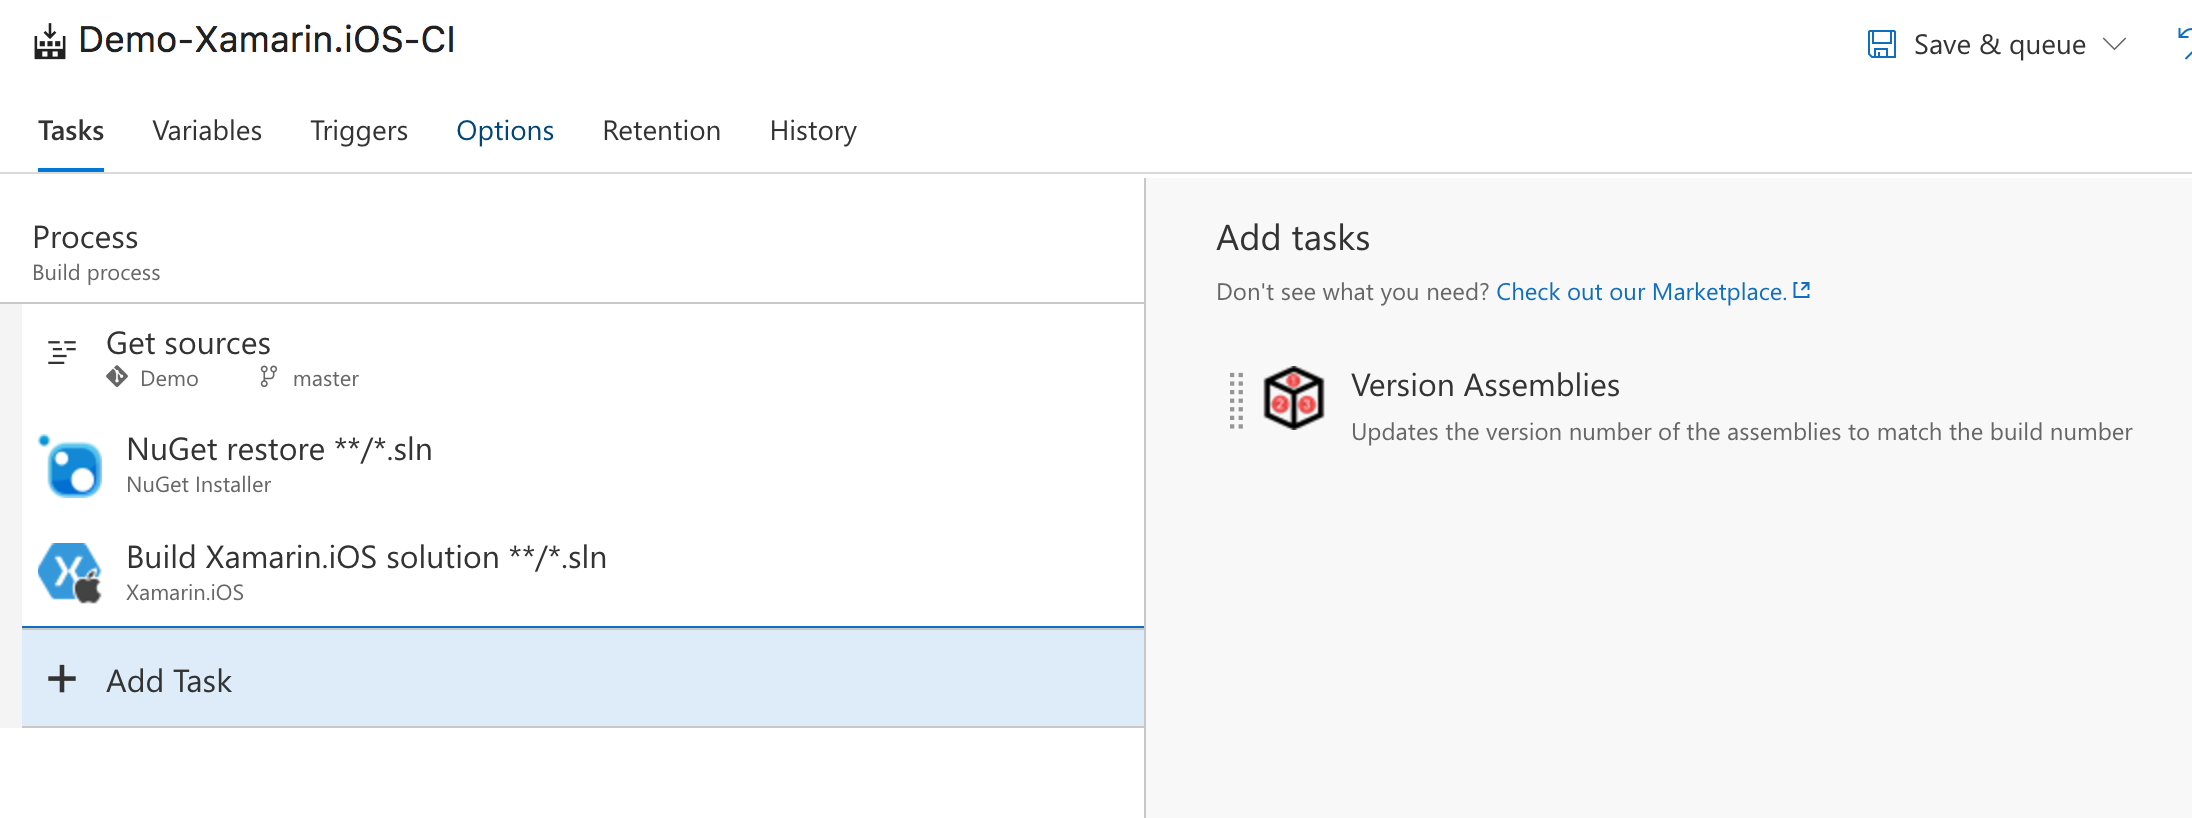Viewport: 2192px width, 818px height.
Task: Open the Retention tab
Action: point(661,131)
